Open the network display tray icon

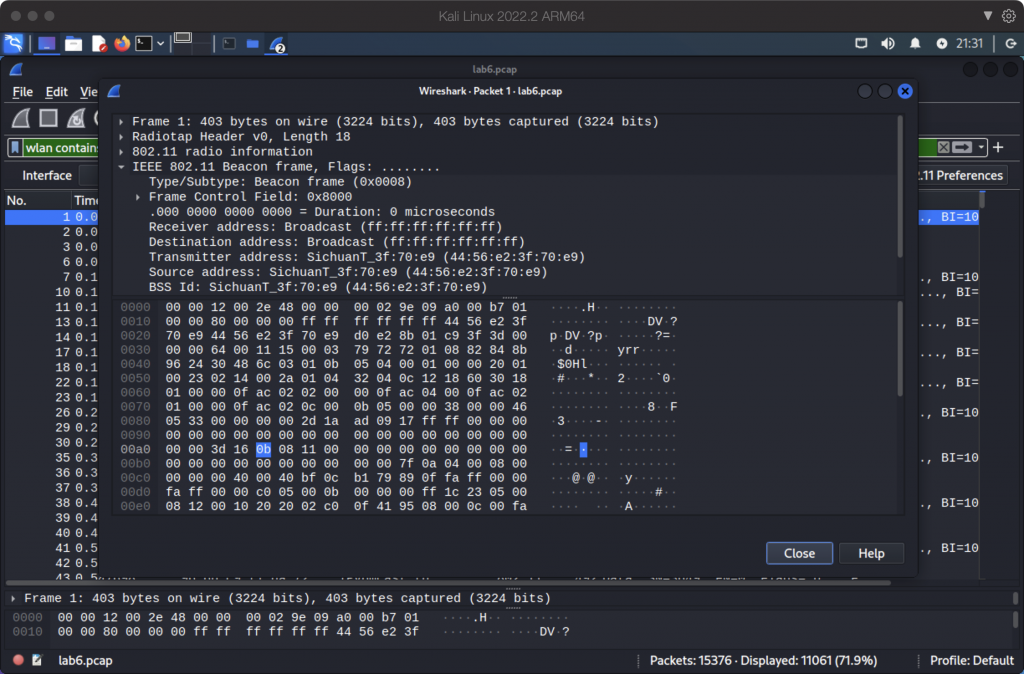pyautogui.click(x=861, y=44)
